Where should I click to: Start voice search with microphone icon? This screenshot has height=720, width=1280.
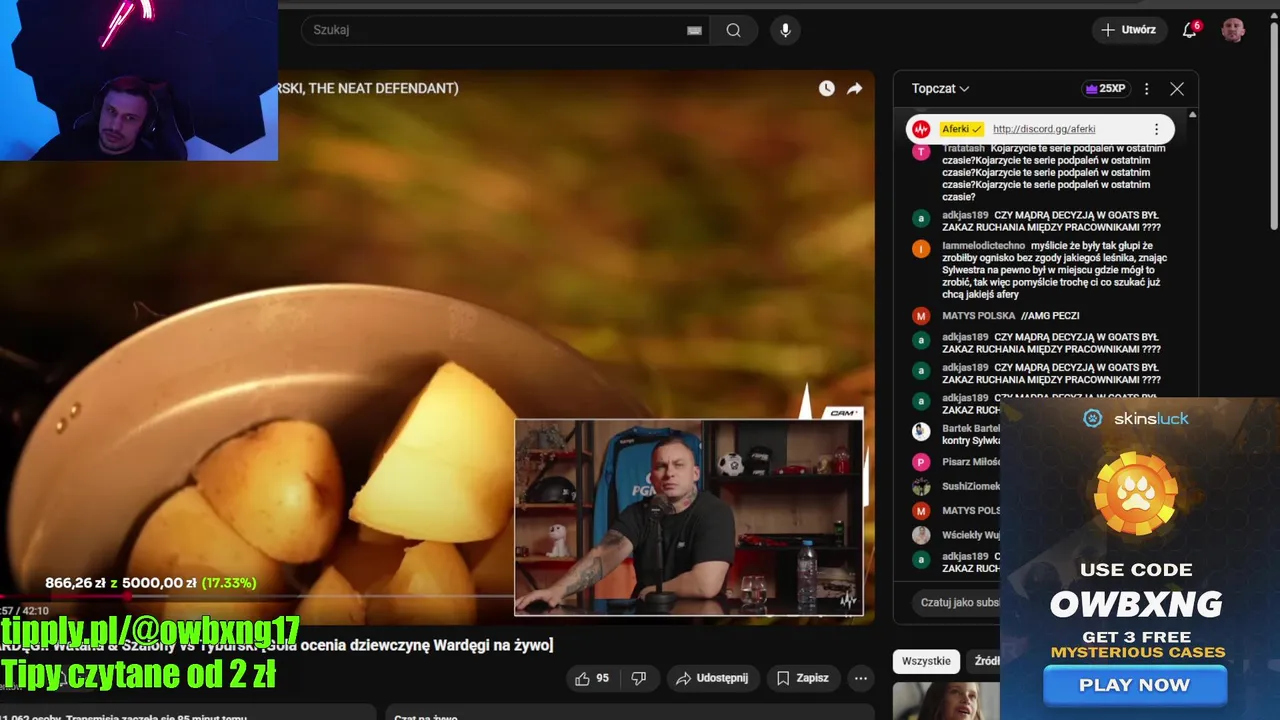click(785, 30)
